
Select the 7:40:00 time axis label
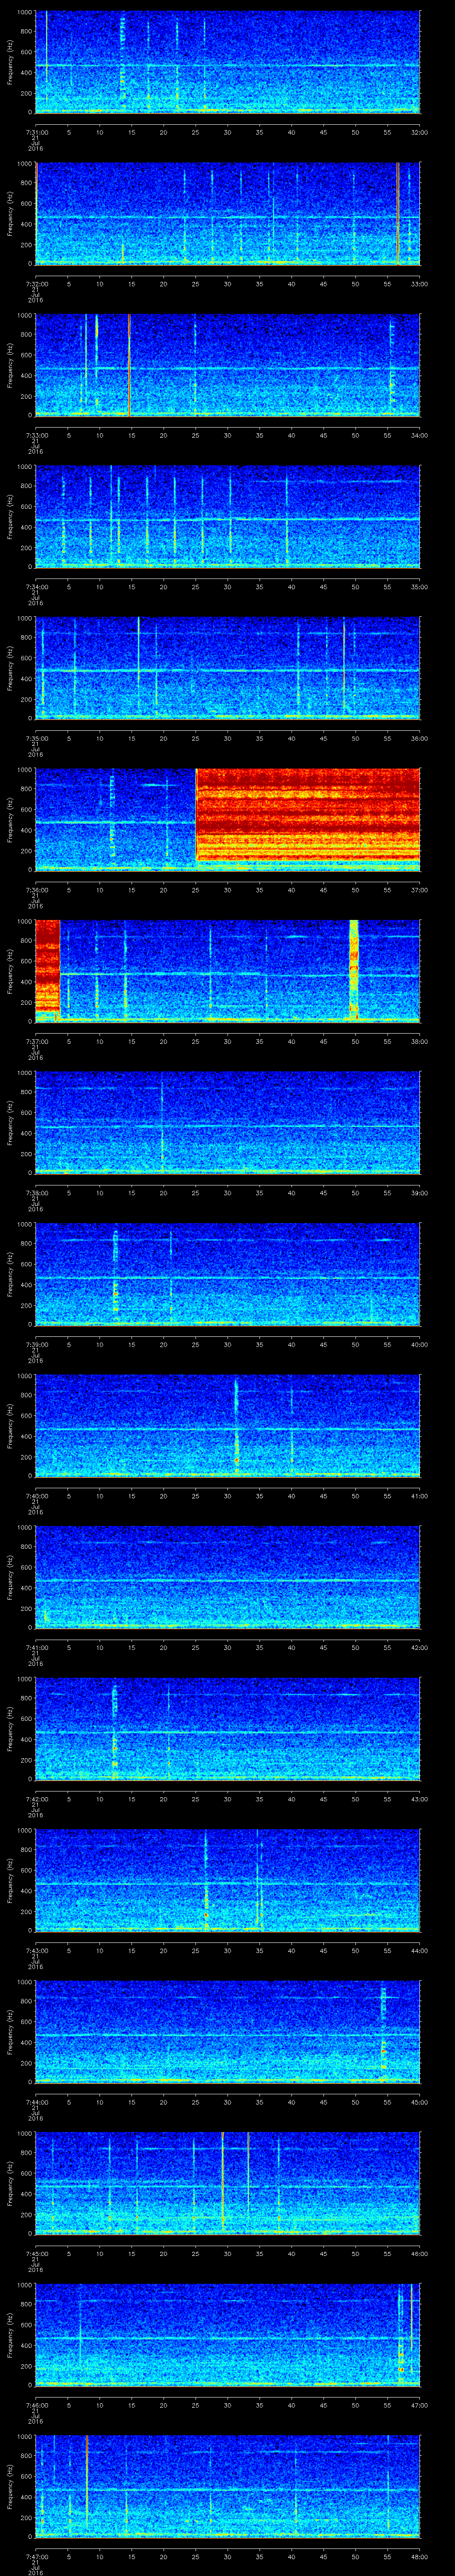pos(36,1496)
